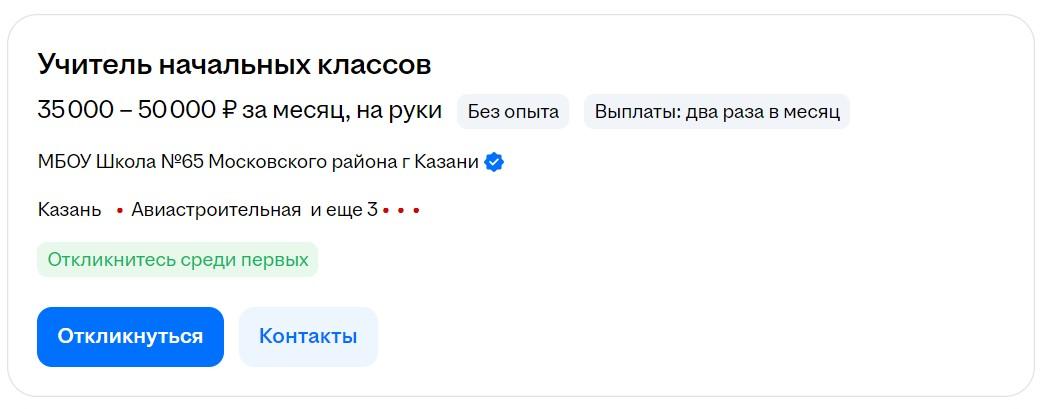
Task: Click first red dot after "и еще 3"
Action: pyautogui.click(x=385, y=211)
